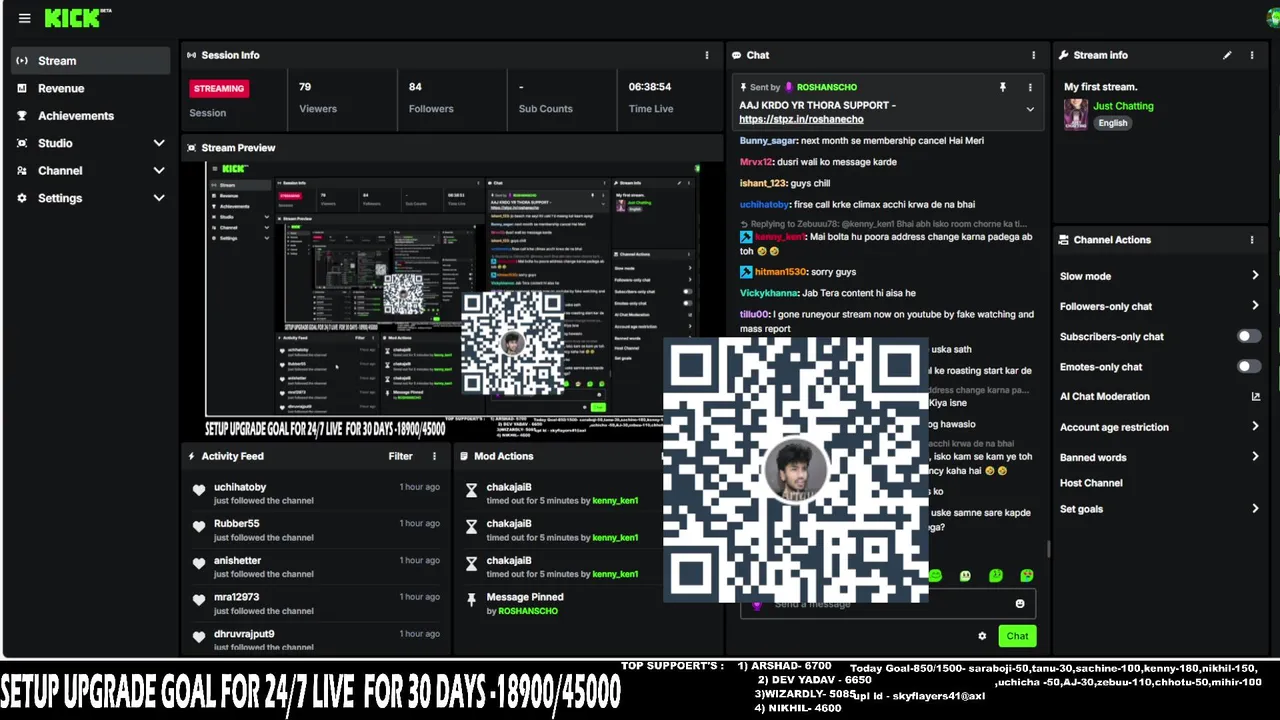Click the Stream Preview video thumbnail

click(x=451, y=300)
